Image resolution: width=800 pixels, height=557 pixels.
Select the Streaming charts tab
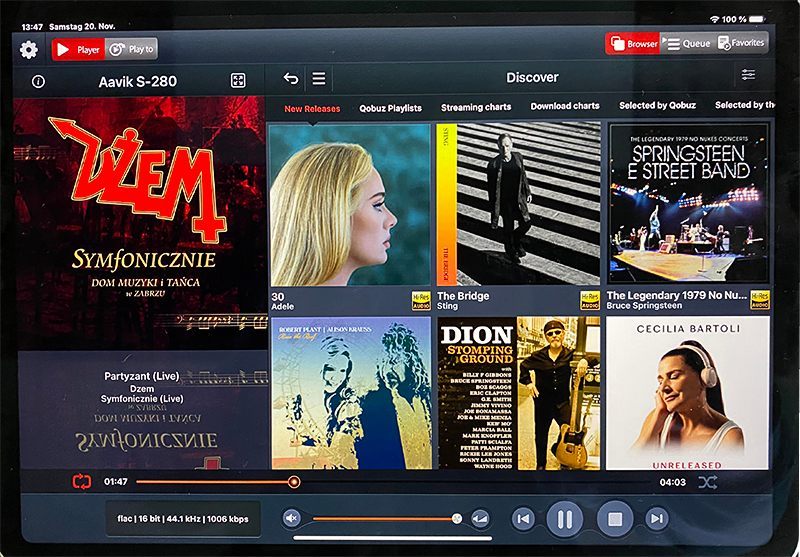coord(476,107)
